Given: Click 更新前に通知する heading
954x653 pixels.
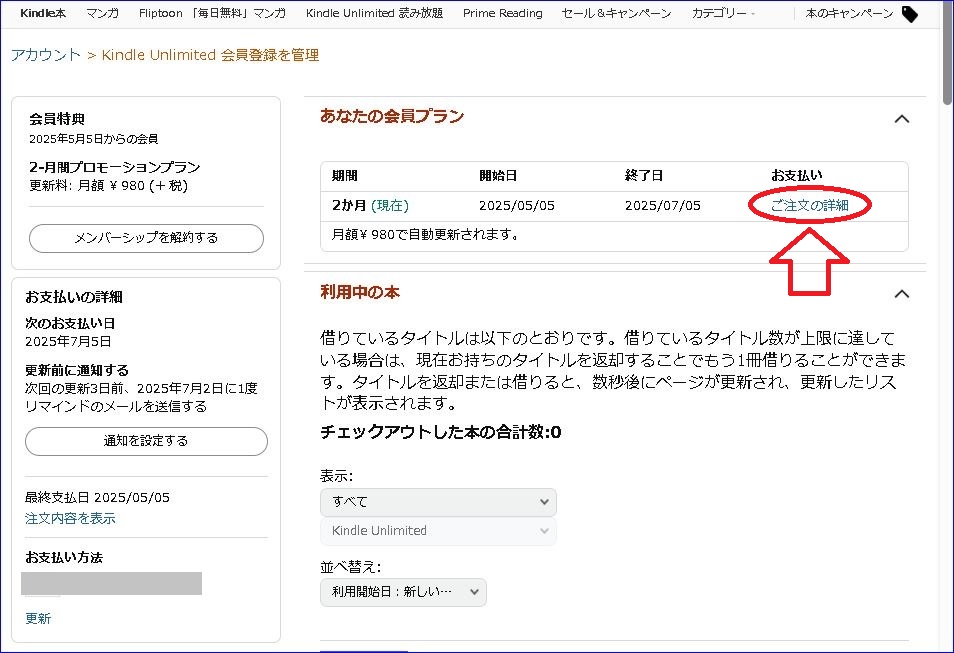Looking at the screenshot, I should click(x=77, y=370).
